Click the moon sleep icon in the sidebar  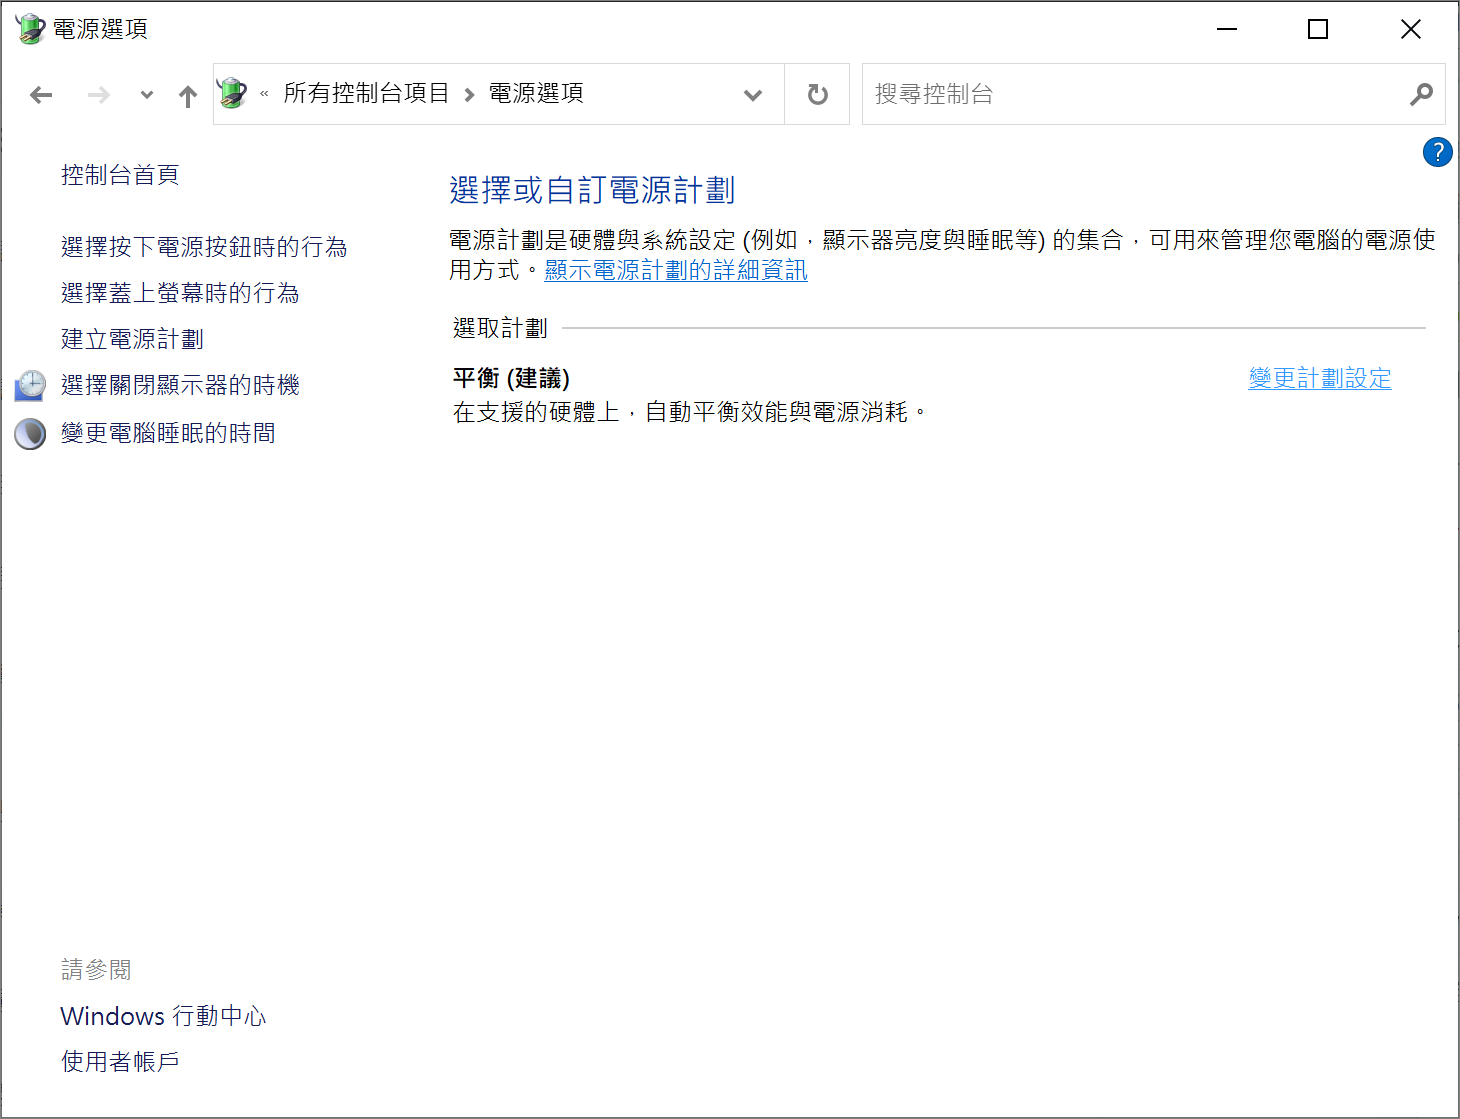coord(30,433)
